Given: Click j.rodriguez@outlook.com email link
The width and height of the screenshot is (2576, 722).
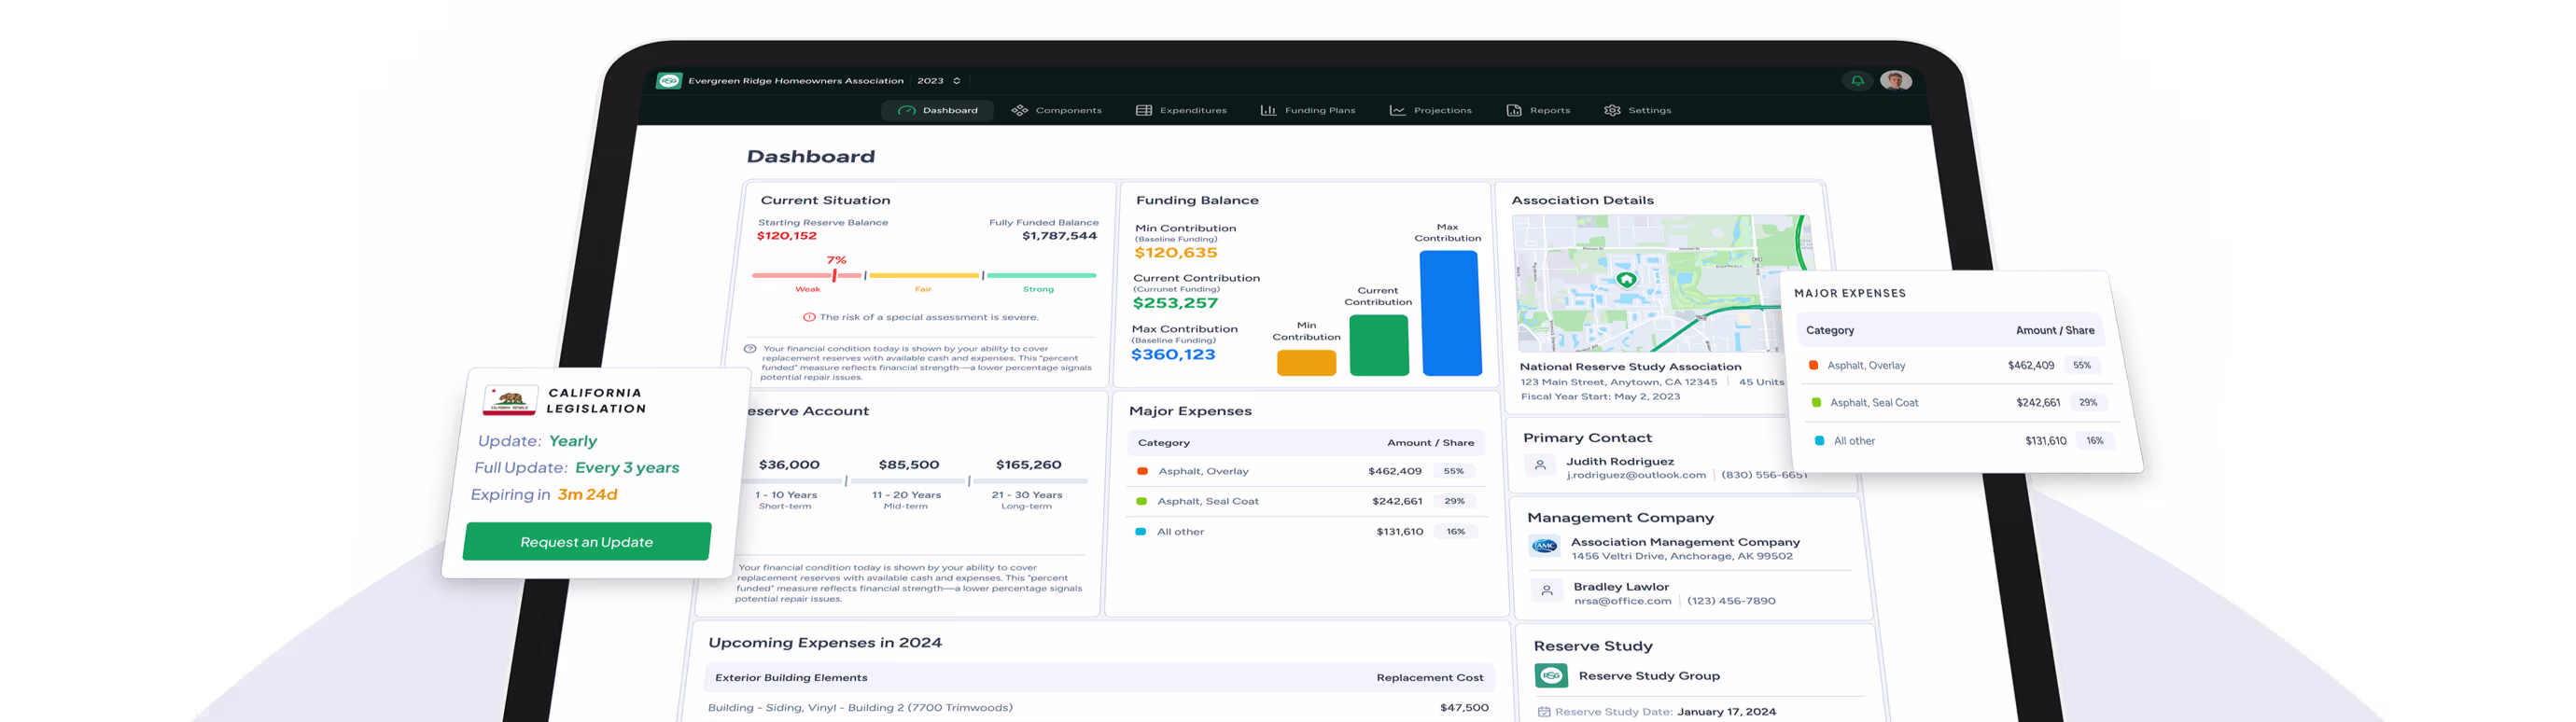Looking at the screenshot, I should [x=1636, y=475].
